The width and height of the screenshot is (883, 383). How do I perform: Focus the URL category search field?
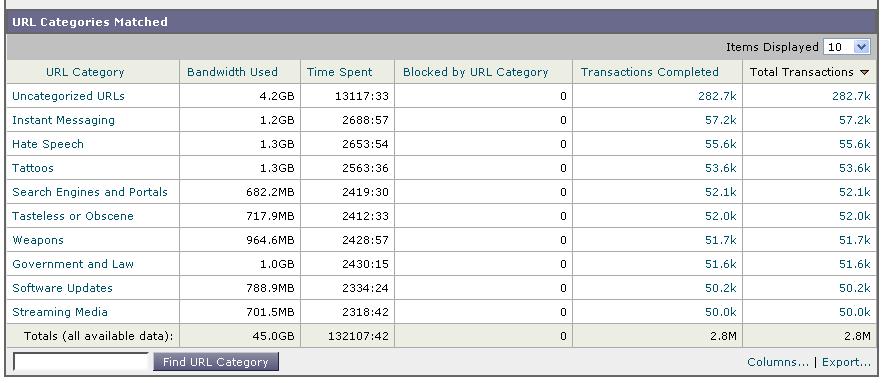tap(81, 362)
